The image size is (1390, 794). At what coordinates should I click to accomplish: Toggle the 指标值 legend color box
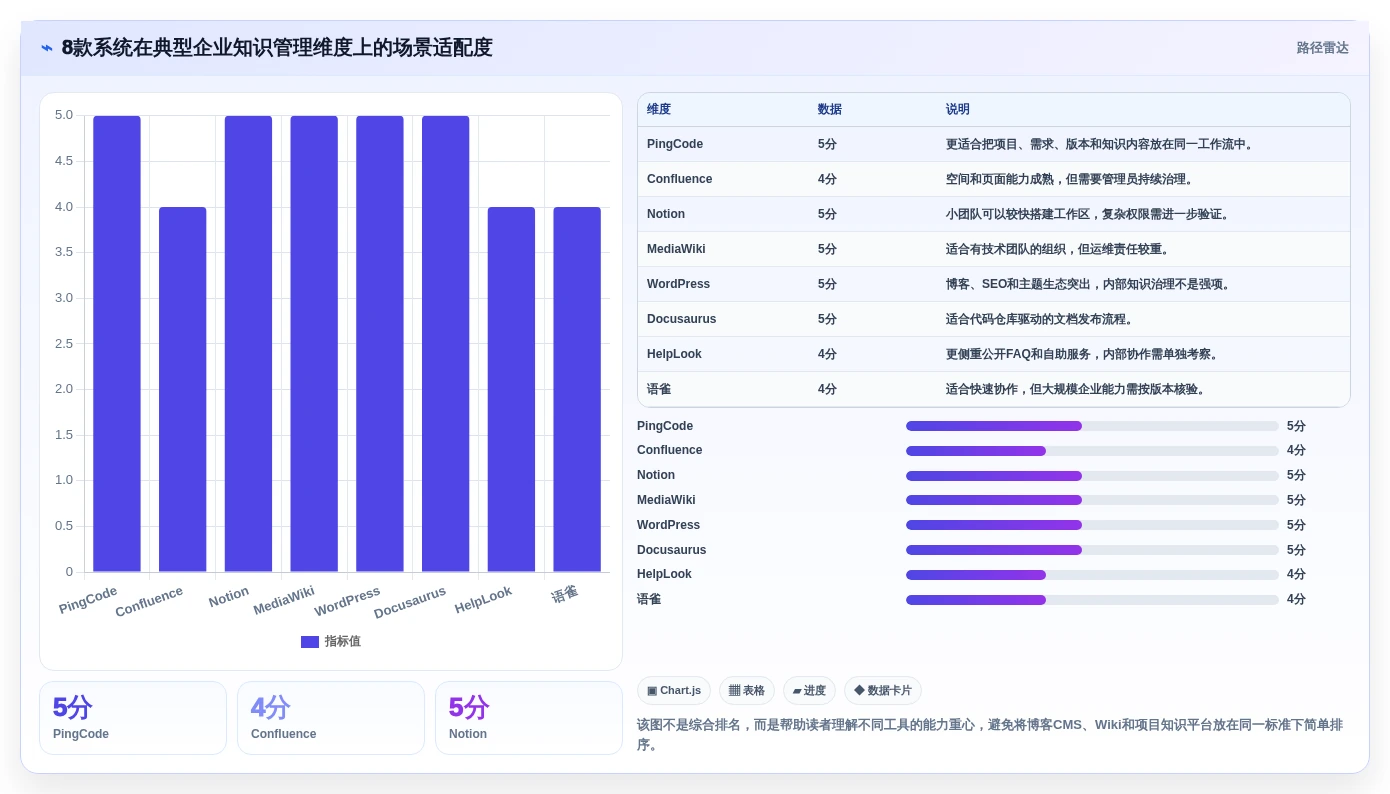[310, 642]
